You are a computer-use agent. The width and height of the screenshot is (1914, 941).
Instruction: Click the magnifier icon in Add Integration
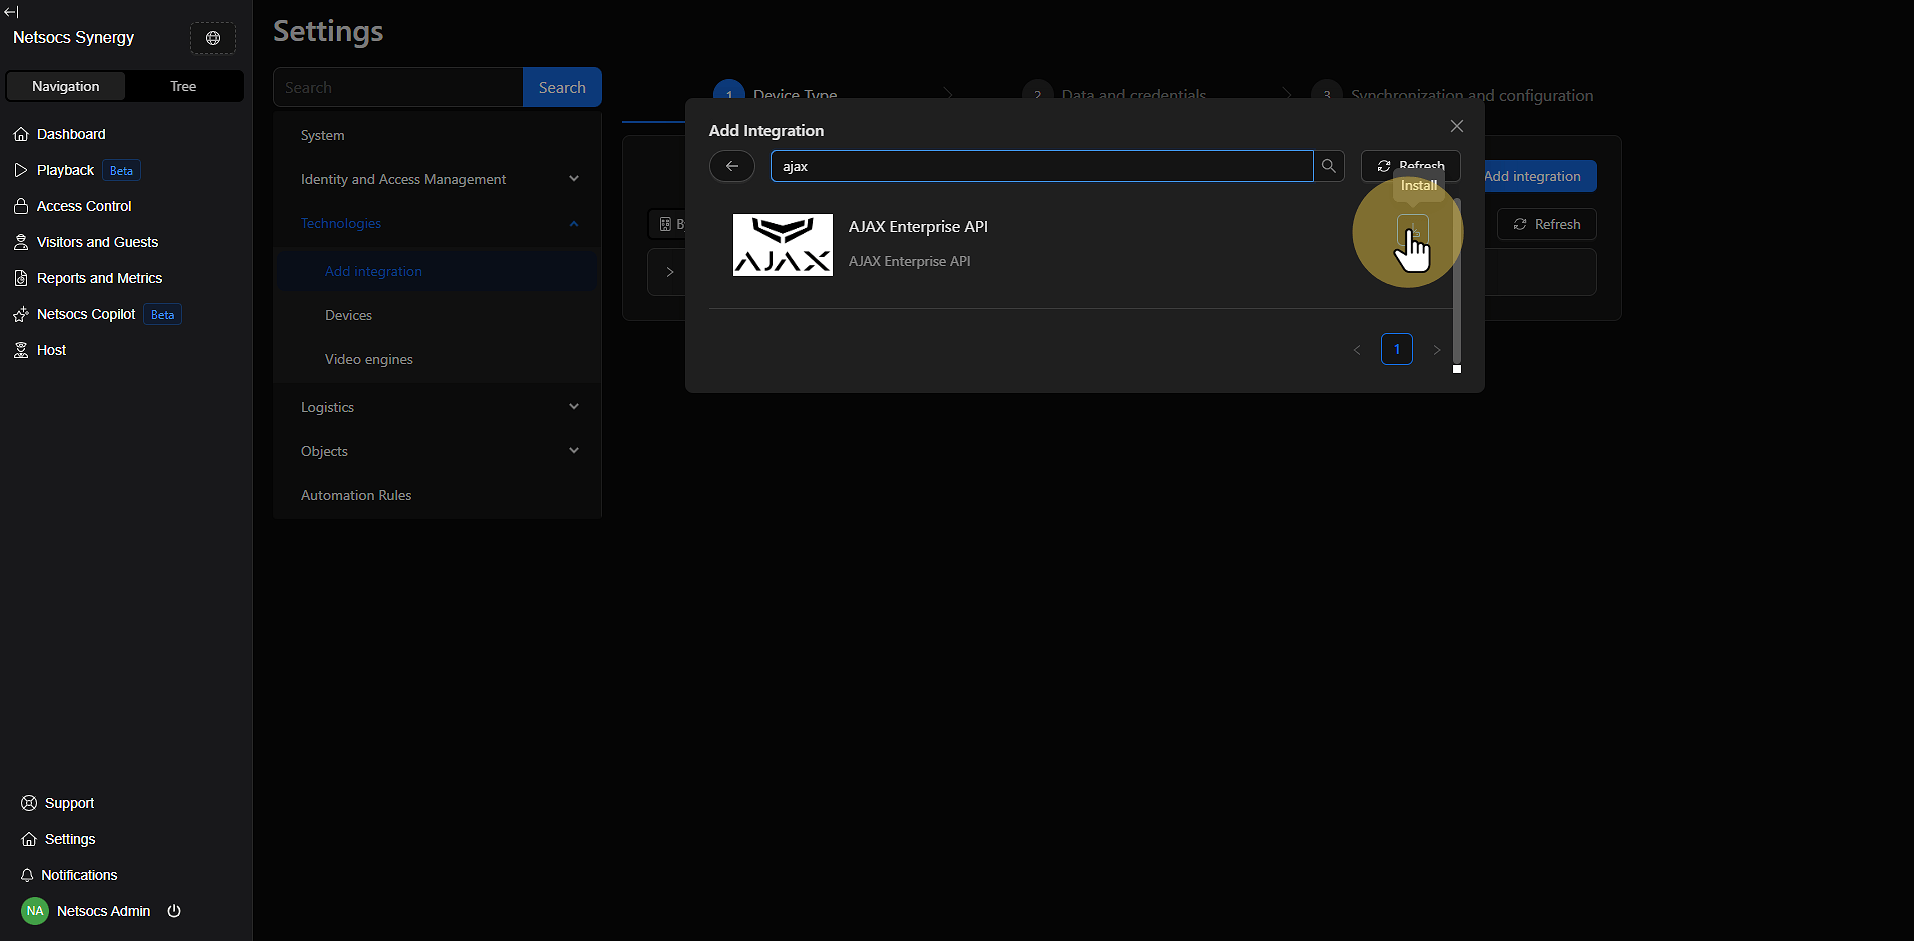(1328, 166)
